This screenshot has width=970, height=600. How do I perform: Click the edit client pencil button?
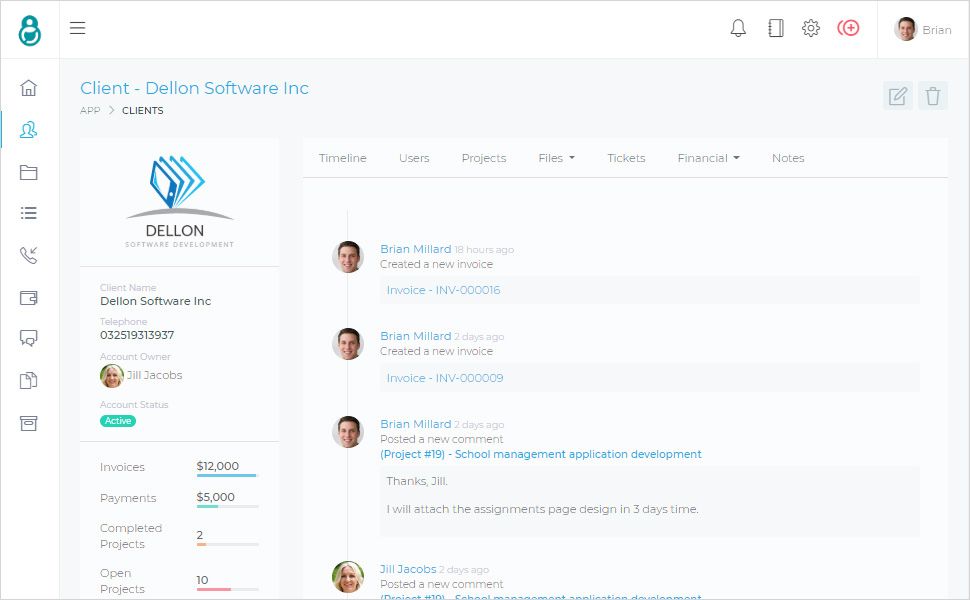pyautogui.click(x=898, y=96)
